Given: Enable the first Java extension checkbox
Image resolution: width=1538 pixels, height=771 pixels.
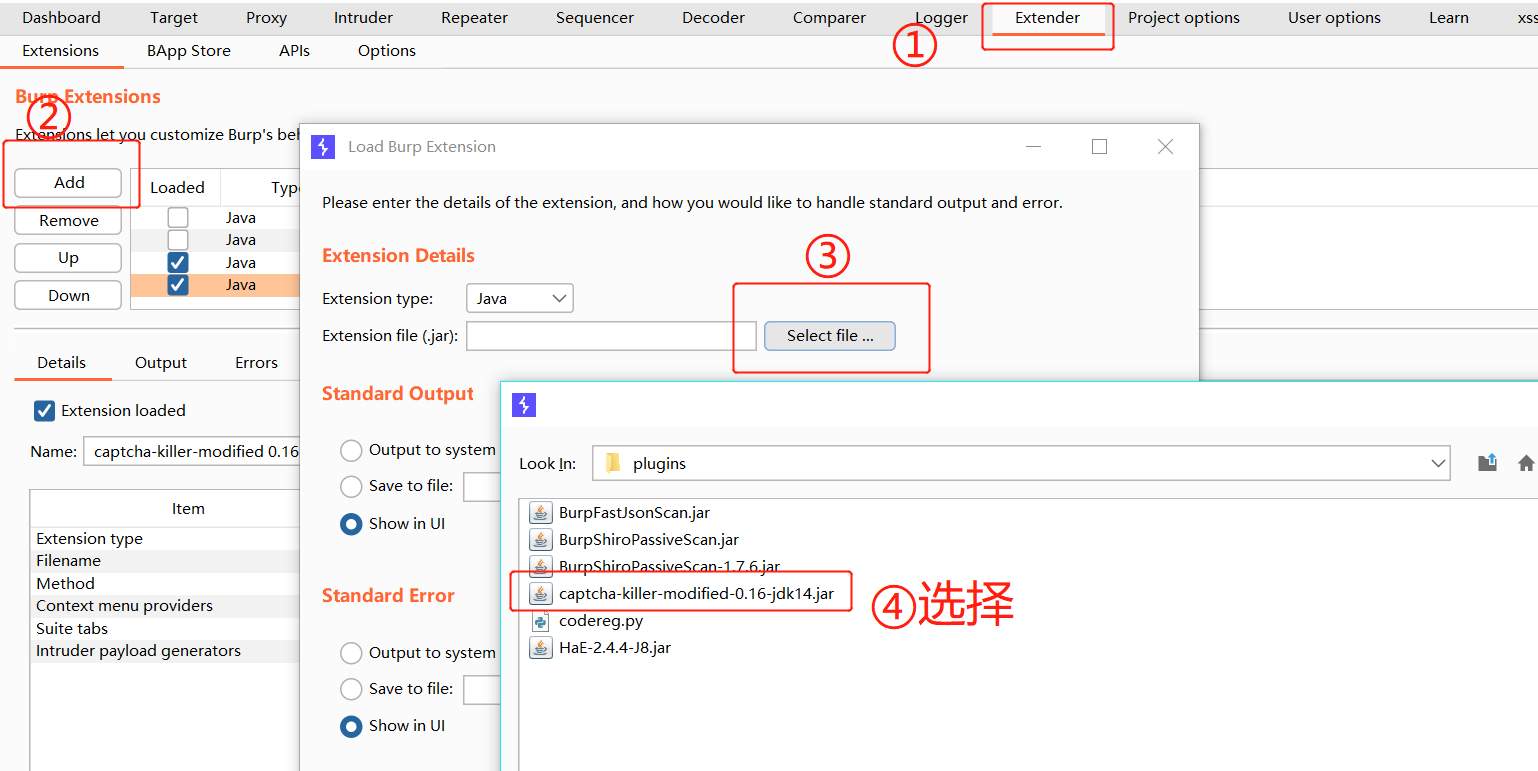Looking at the screenshot, I should [178, 218].
